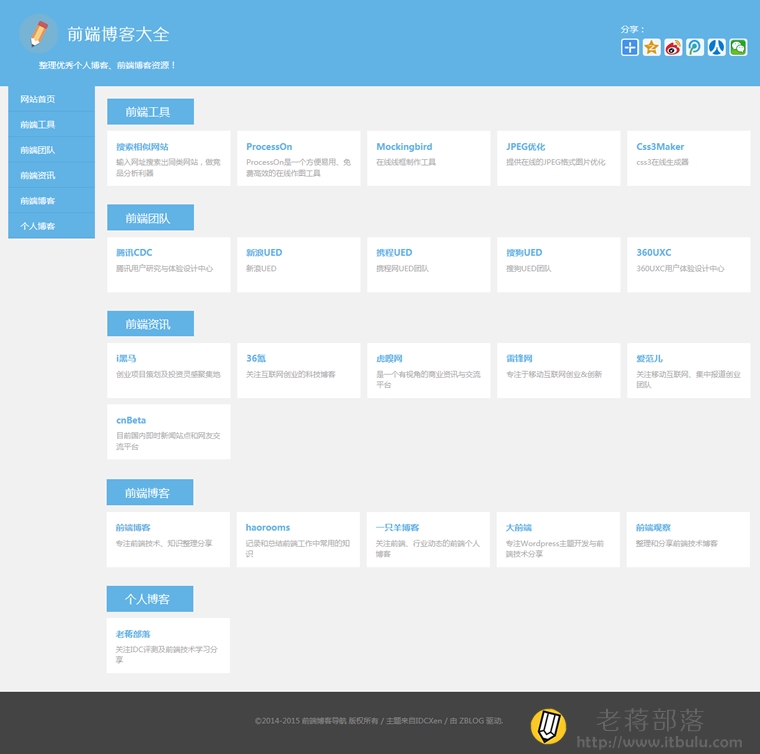Click the ZBLOG link in footer
The width and height of the screenshot is (760, 754).
click(472, 721)
